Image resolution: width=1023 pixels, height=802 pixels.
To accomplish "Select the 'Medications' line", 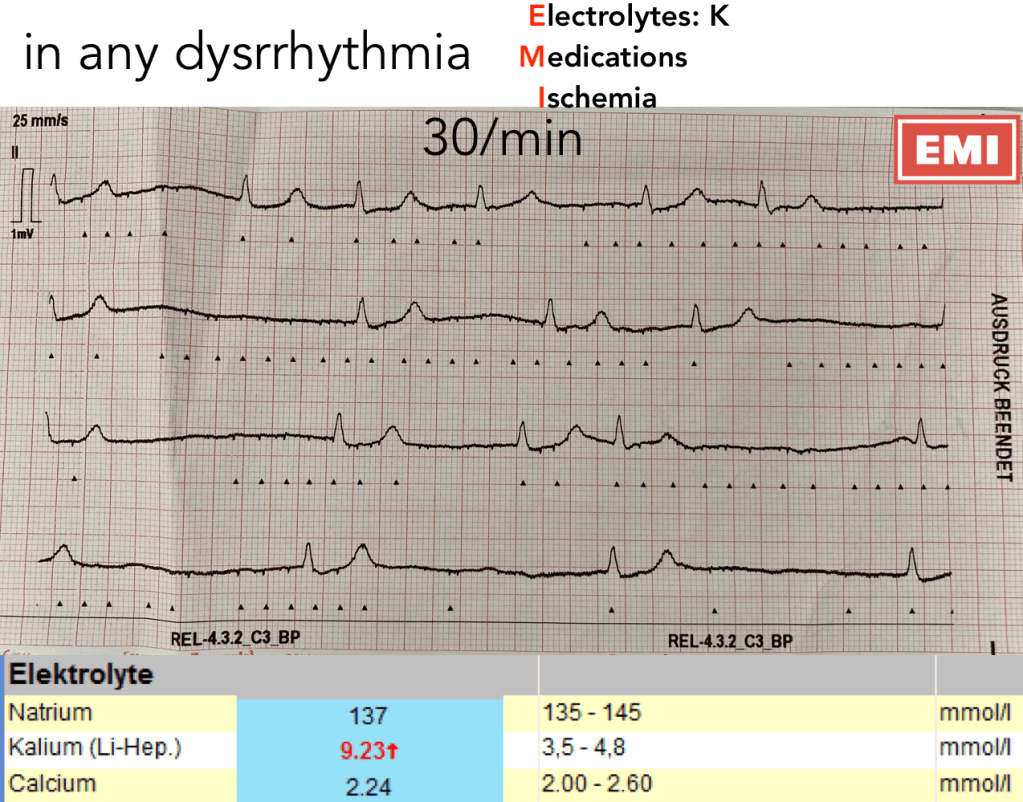I will tap(603, 57).
